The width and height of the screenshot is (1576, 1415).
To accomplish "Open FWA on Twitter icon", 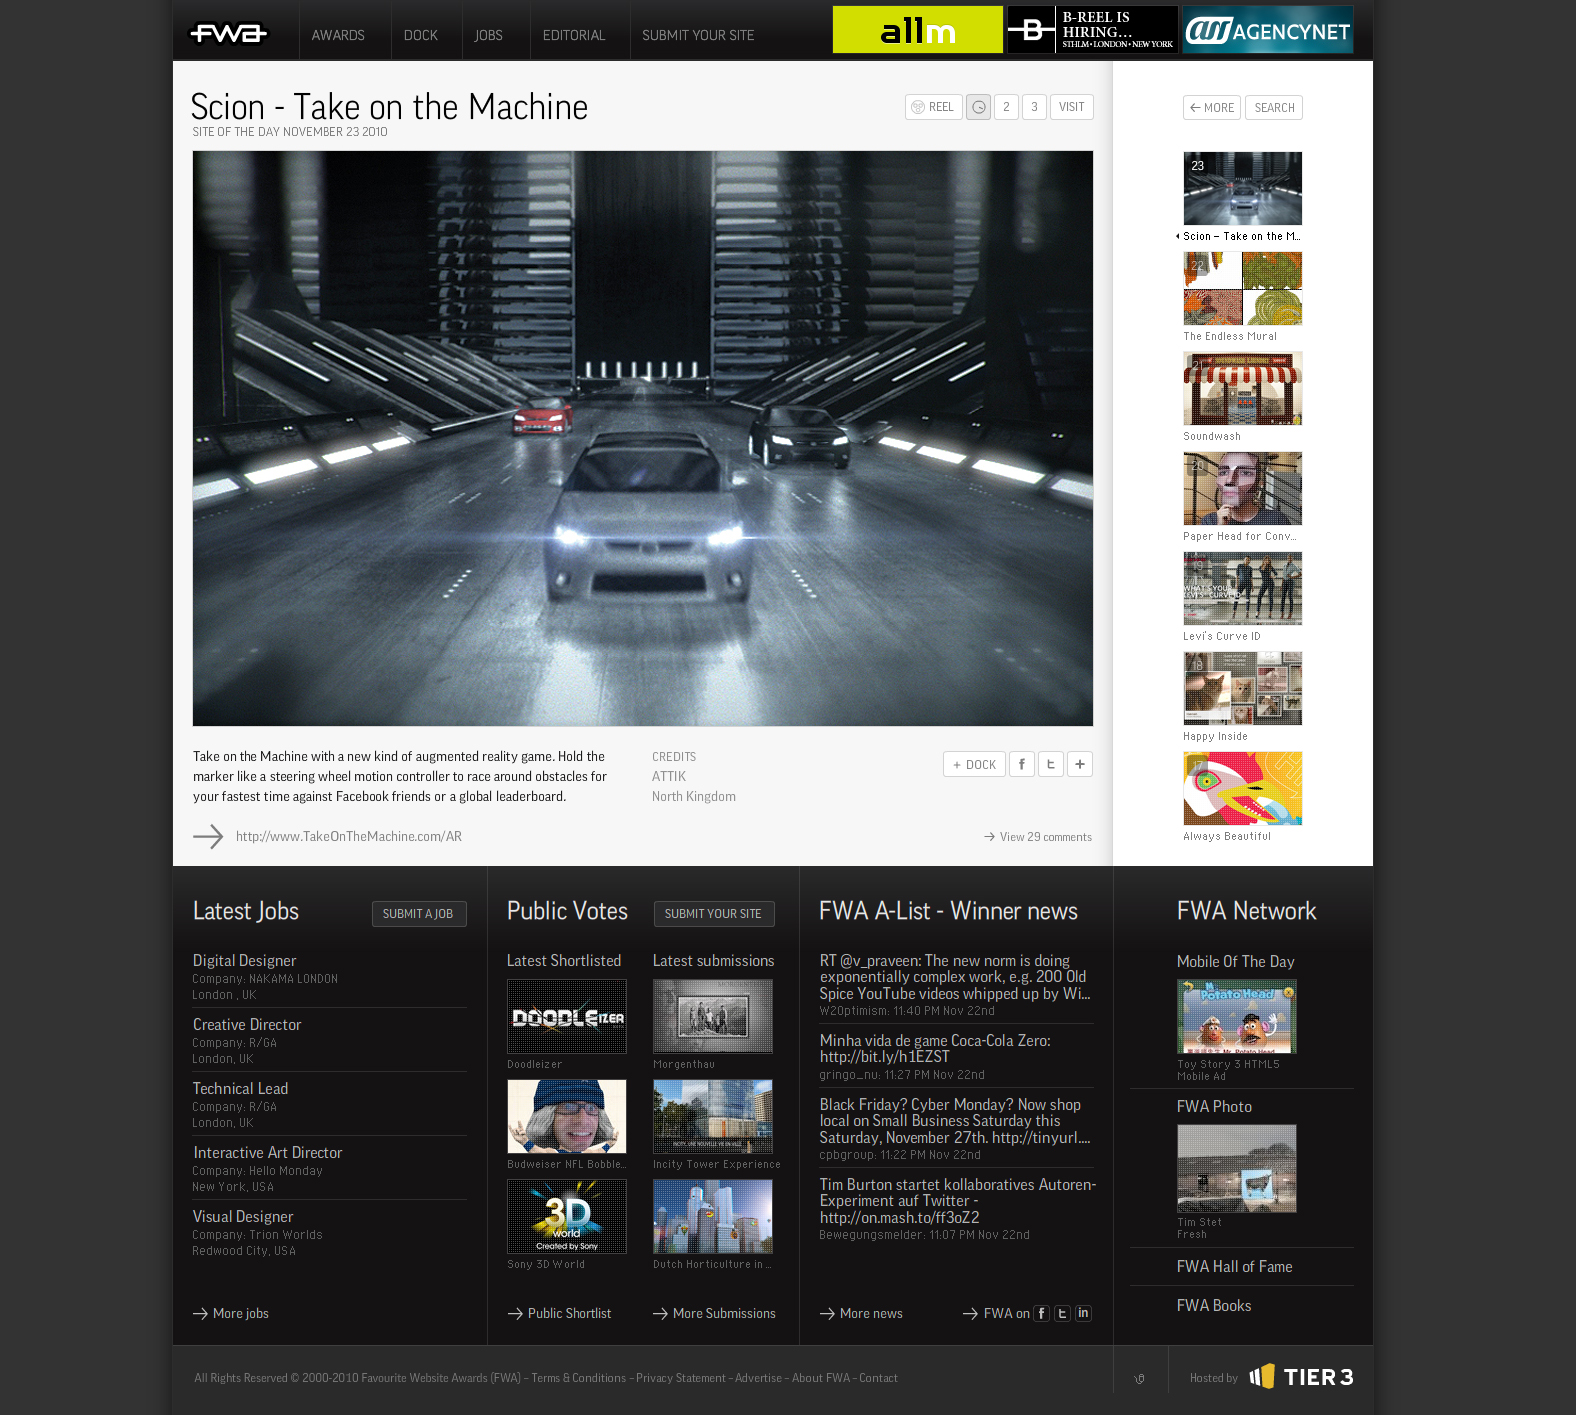I will pos(1063,1313).
